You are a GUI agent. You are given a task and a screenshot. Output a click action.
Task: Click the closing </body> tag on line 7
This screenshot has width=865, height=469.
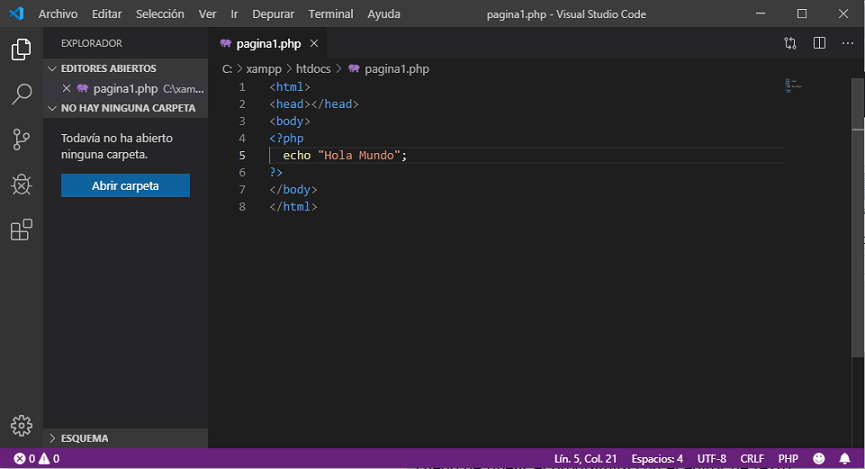coord(293,189)
